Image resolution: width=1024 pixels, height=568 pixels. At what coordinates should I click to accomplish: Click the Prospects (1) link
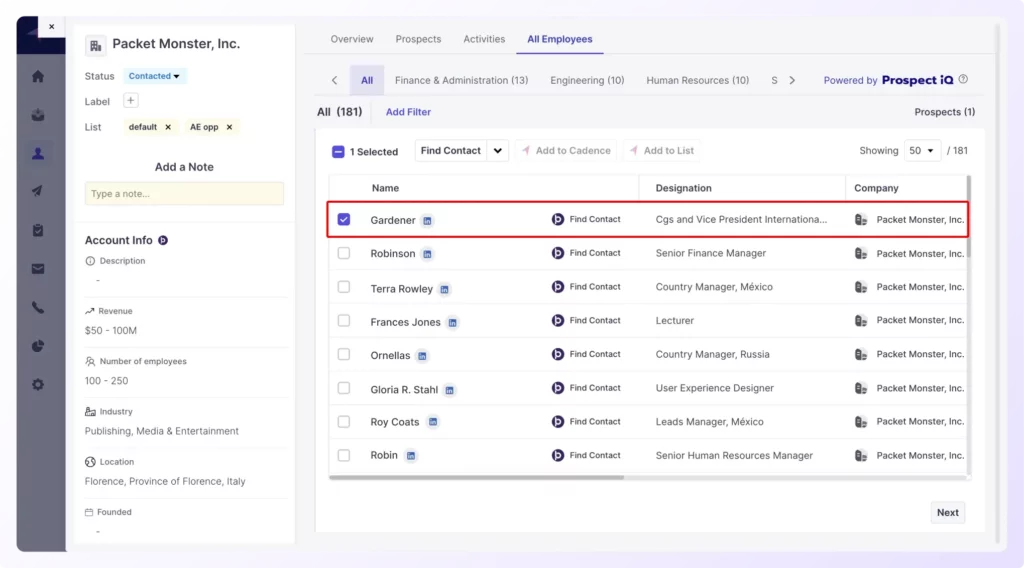coord(944,112)
